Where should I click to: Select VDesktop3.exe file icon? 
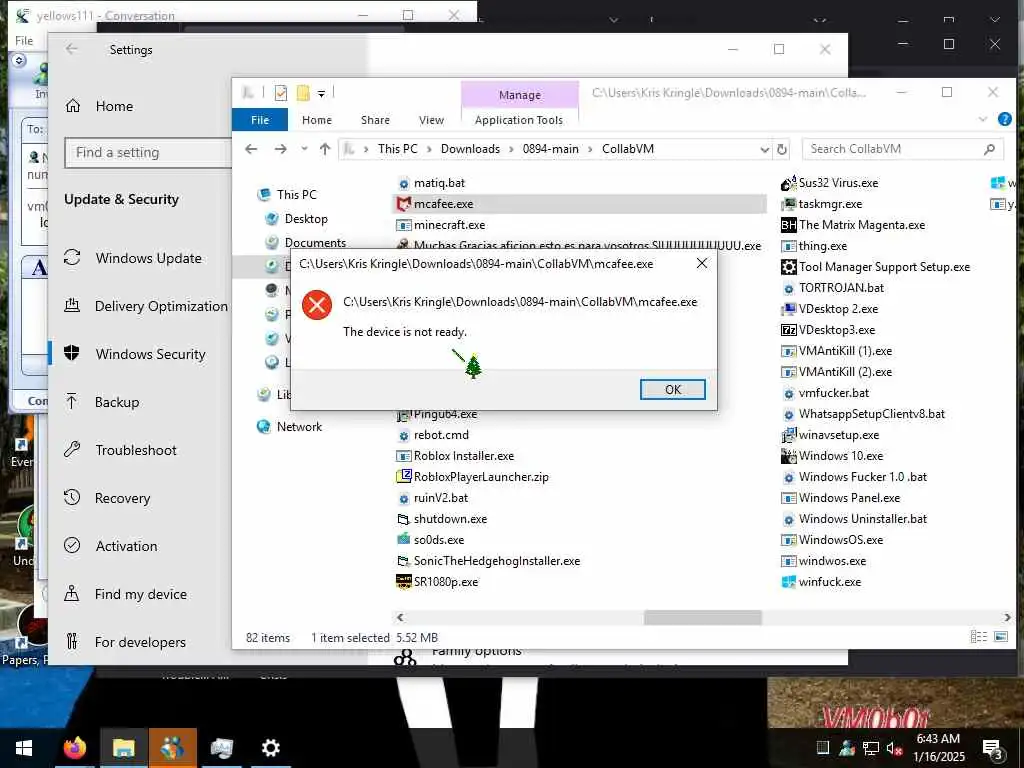(x=789, y=330)
